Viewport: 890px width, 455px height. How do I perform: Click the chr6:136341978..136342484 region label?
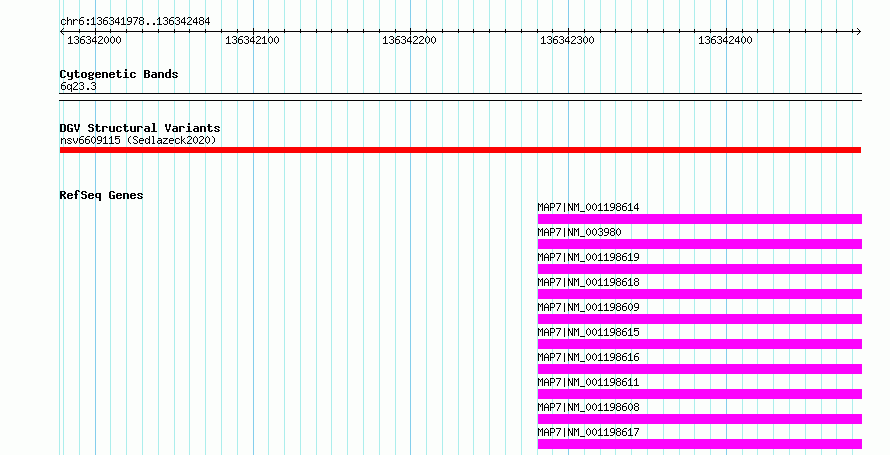[x=135, y=22]
